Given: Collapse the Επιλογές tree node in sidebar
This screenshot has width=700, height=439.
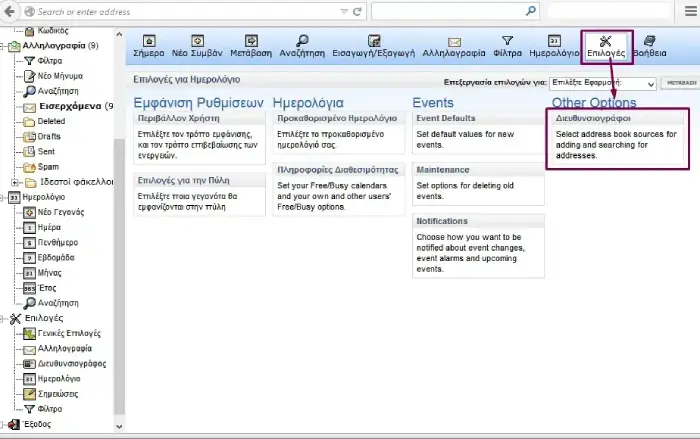Looking at the screenshot, I should pyautogui.click(x=2, y=318).
